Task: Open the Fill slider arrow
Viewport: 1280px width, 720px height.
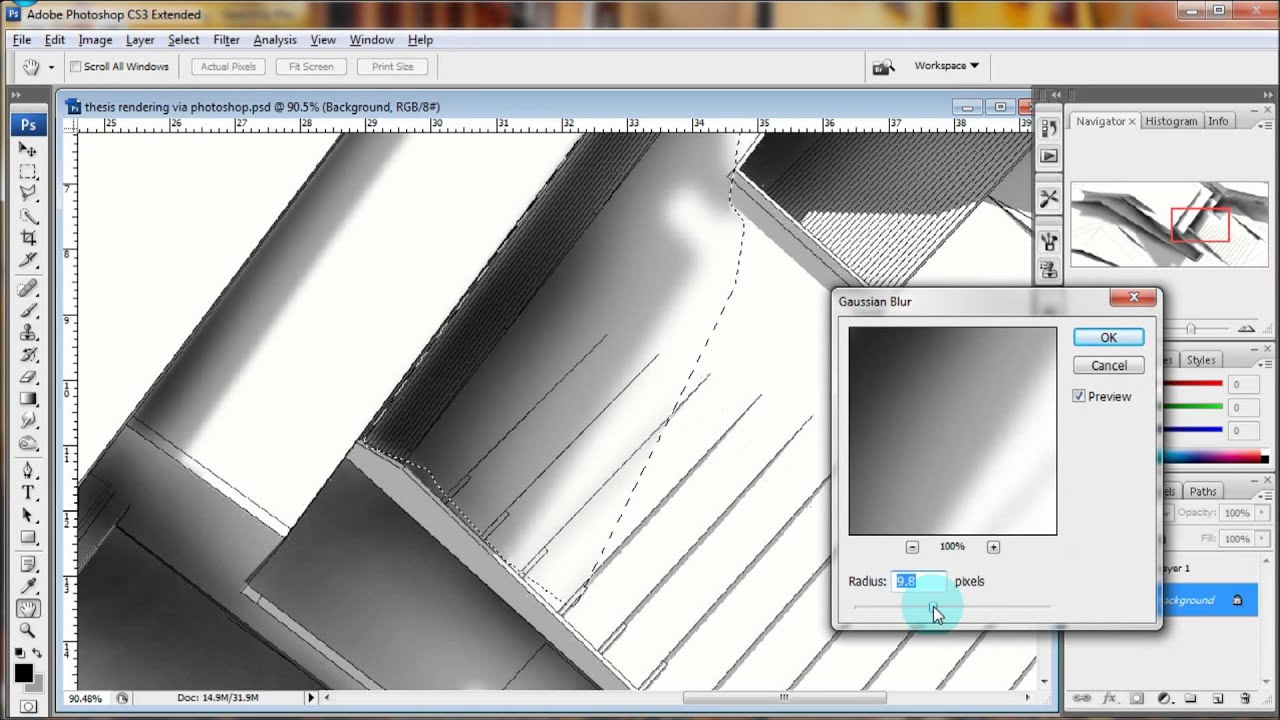Action: pyautogui.click(x=1261, y=539)
